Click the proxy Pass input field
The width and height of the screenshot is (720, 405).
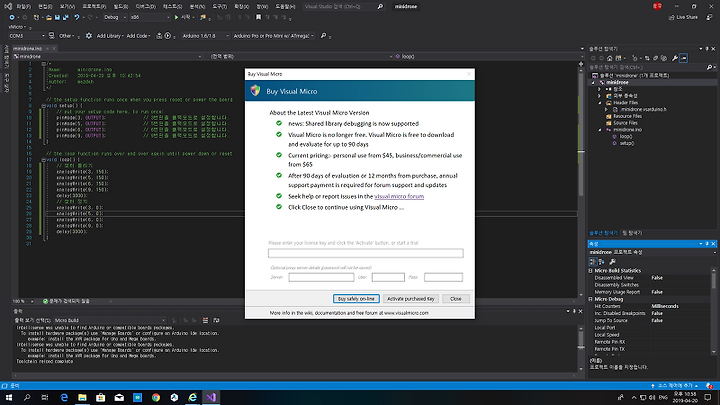pos(443,277)
